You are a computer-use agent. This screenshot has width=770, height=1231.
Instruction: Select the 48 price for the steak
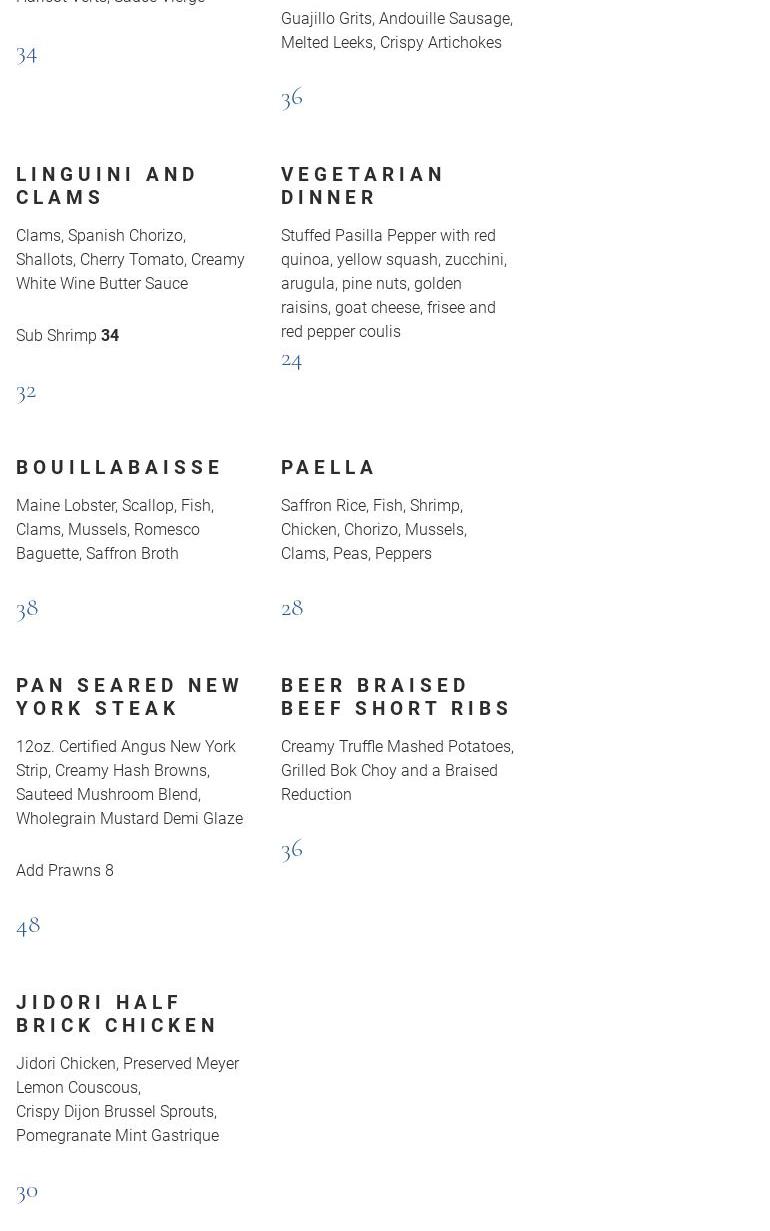tap(28, 924)
